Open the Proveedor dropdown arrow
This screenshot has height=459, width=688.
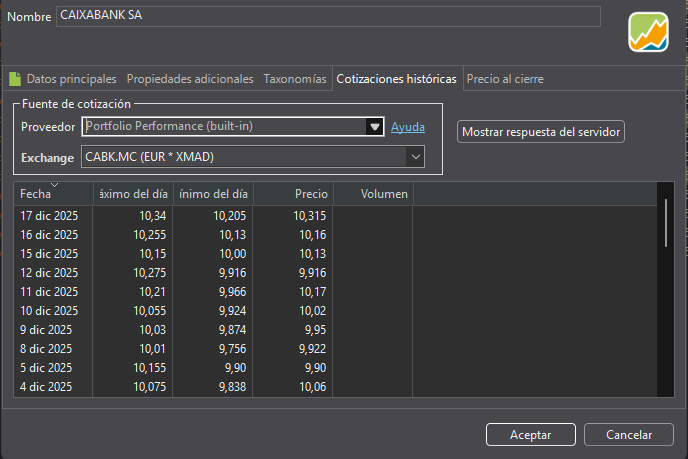[375, 127]
